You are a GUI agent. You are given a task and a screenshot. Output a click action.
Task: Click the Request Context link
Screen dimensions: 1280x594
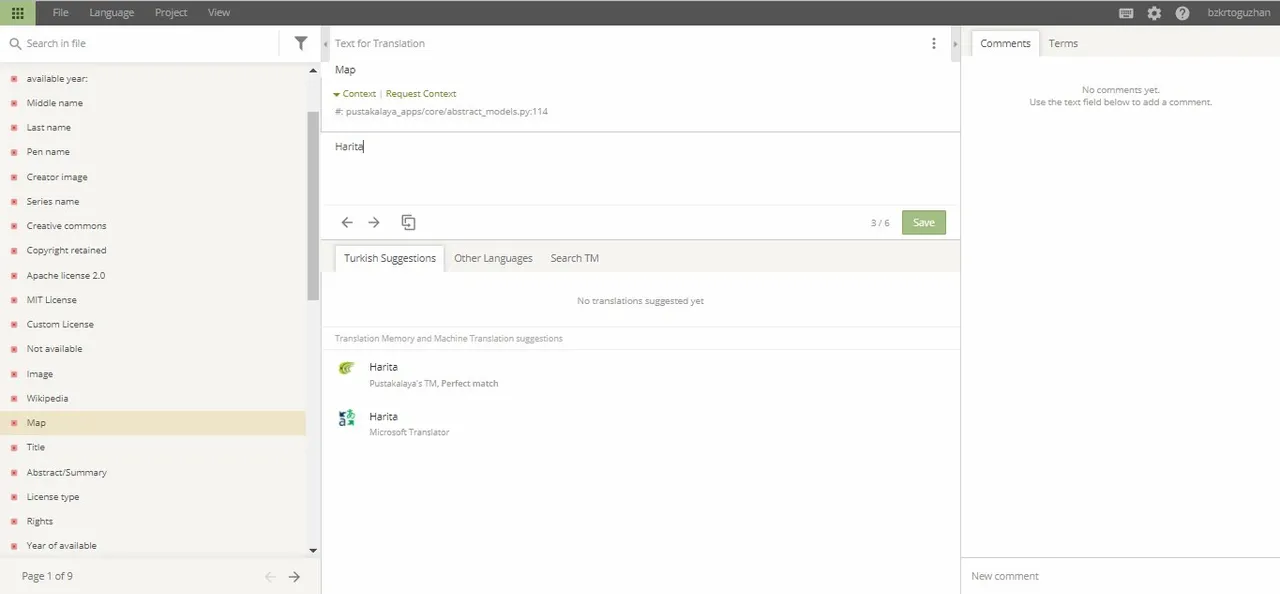click(x=421, y=94)
